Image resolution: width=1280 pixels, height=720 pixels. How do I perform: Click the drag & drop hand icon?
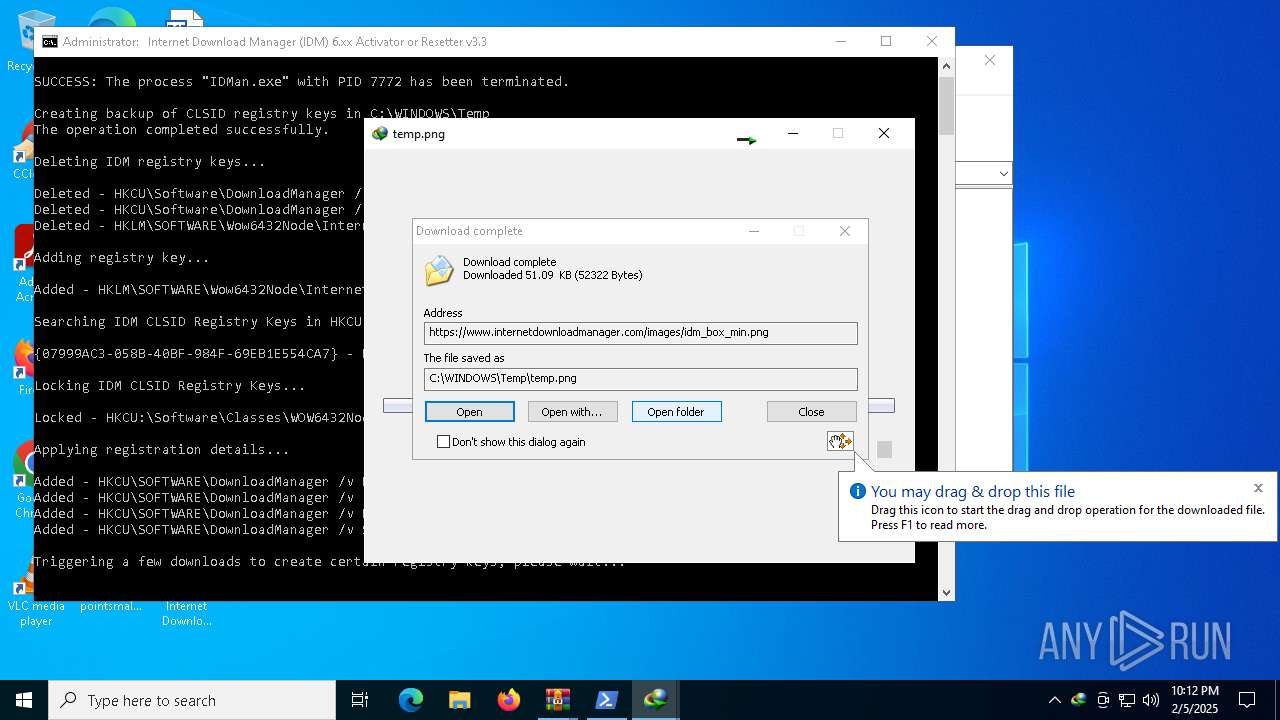839,441
